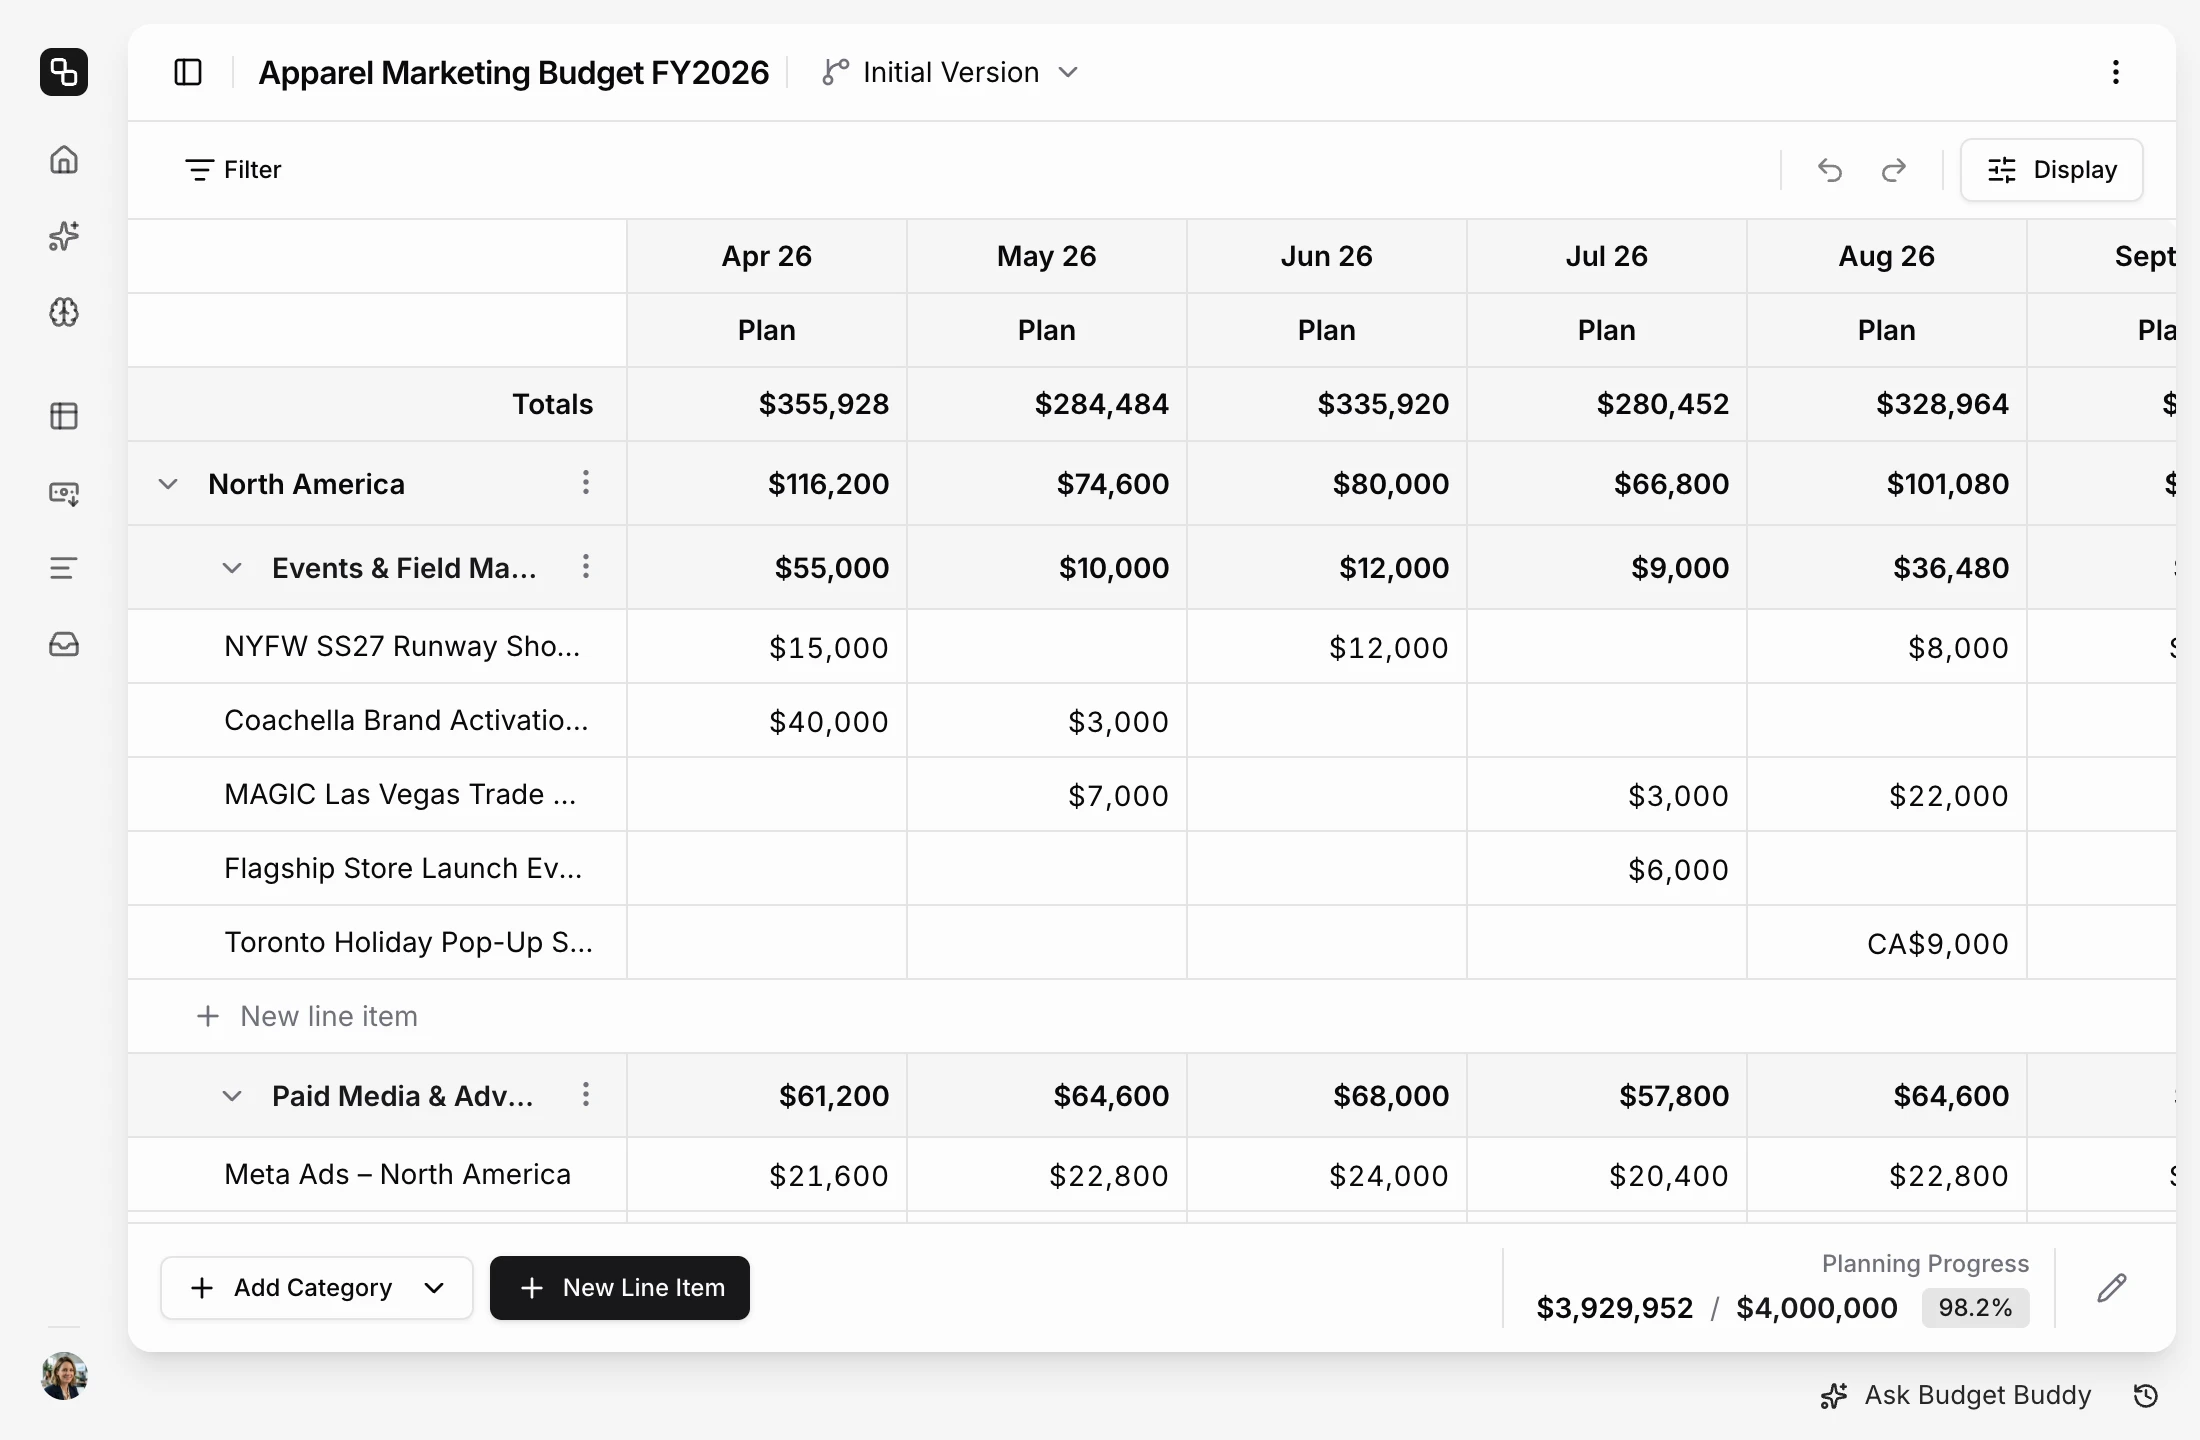Click the app logo at top left
Viewport: 2200px width, 1440px height.
coord(64,72)
